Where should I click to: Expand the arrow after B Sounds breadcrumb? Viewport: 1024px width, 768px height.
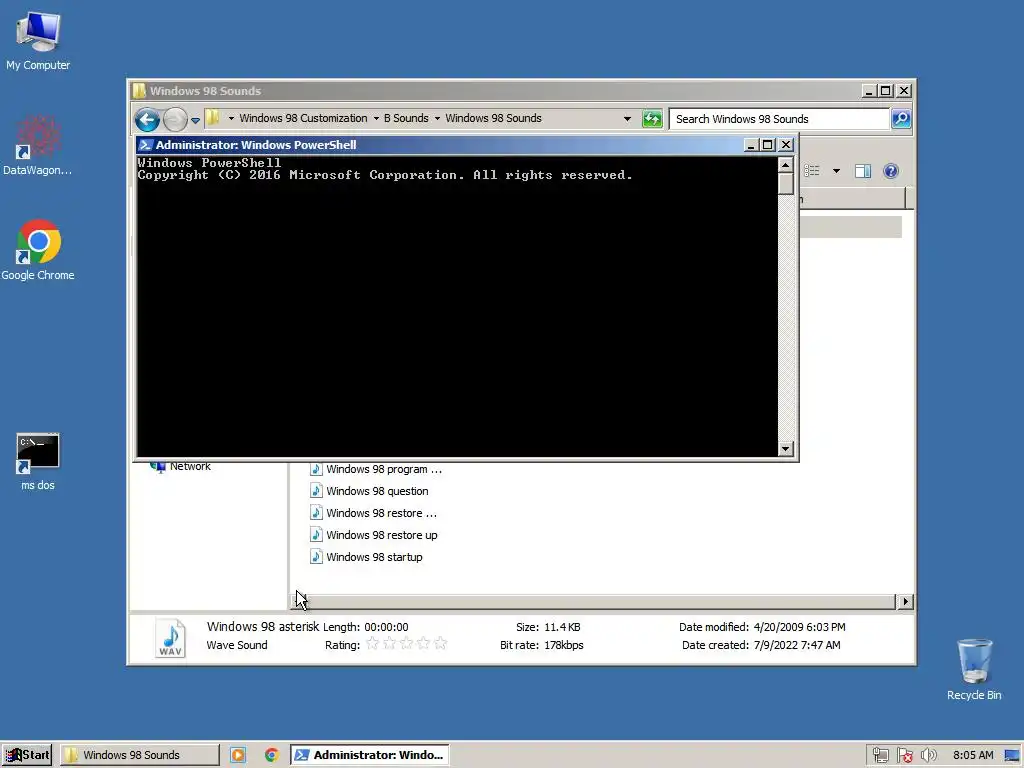click(438, 118)
